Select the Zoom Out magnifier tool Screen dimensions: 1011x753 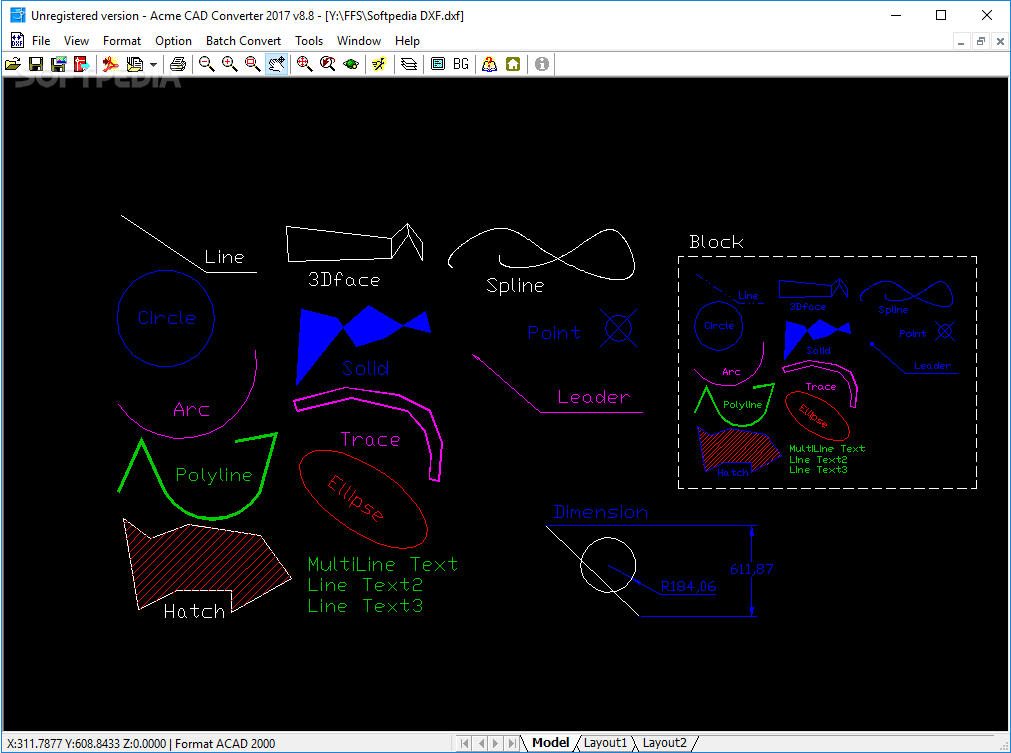(206, 63)
